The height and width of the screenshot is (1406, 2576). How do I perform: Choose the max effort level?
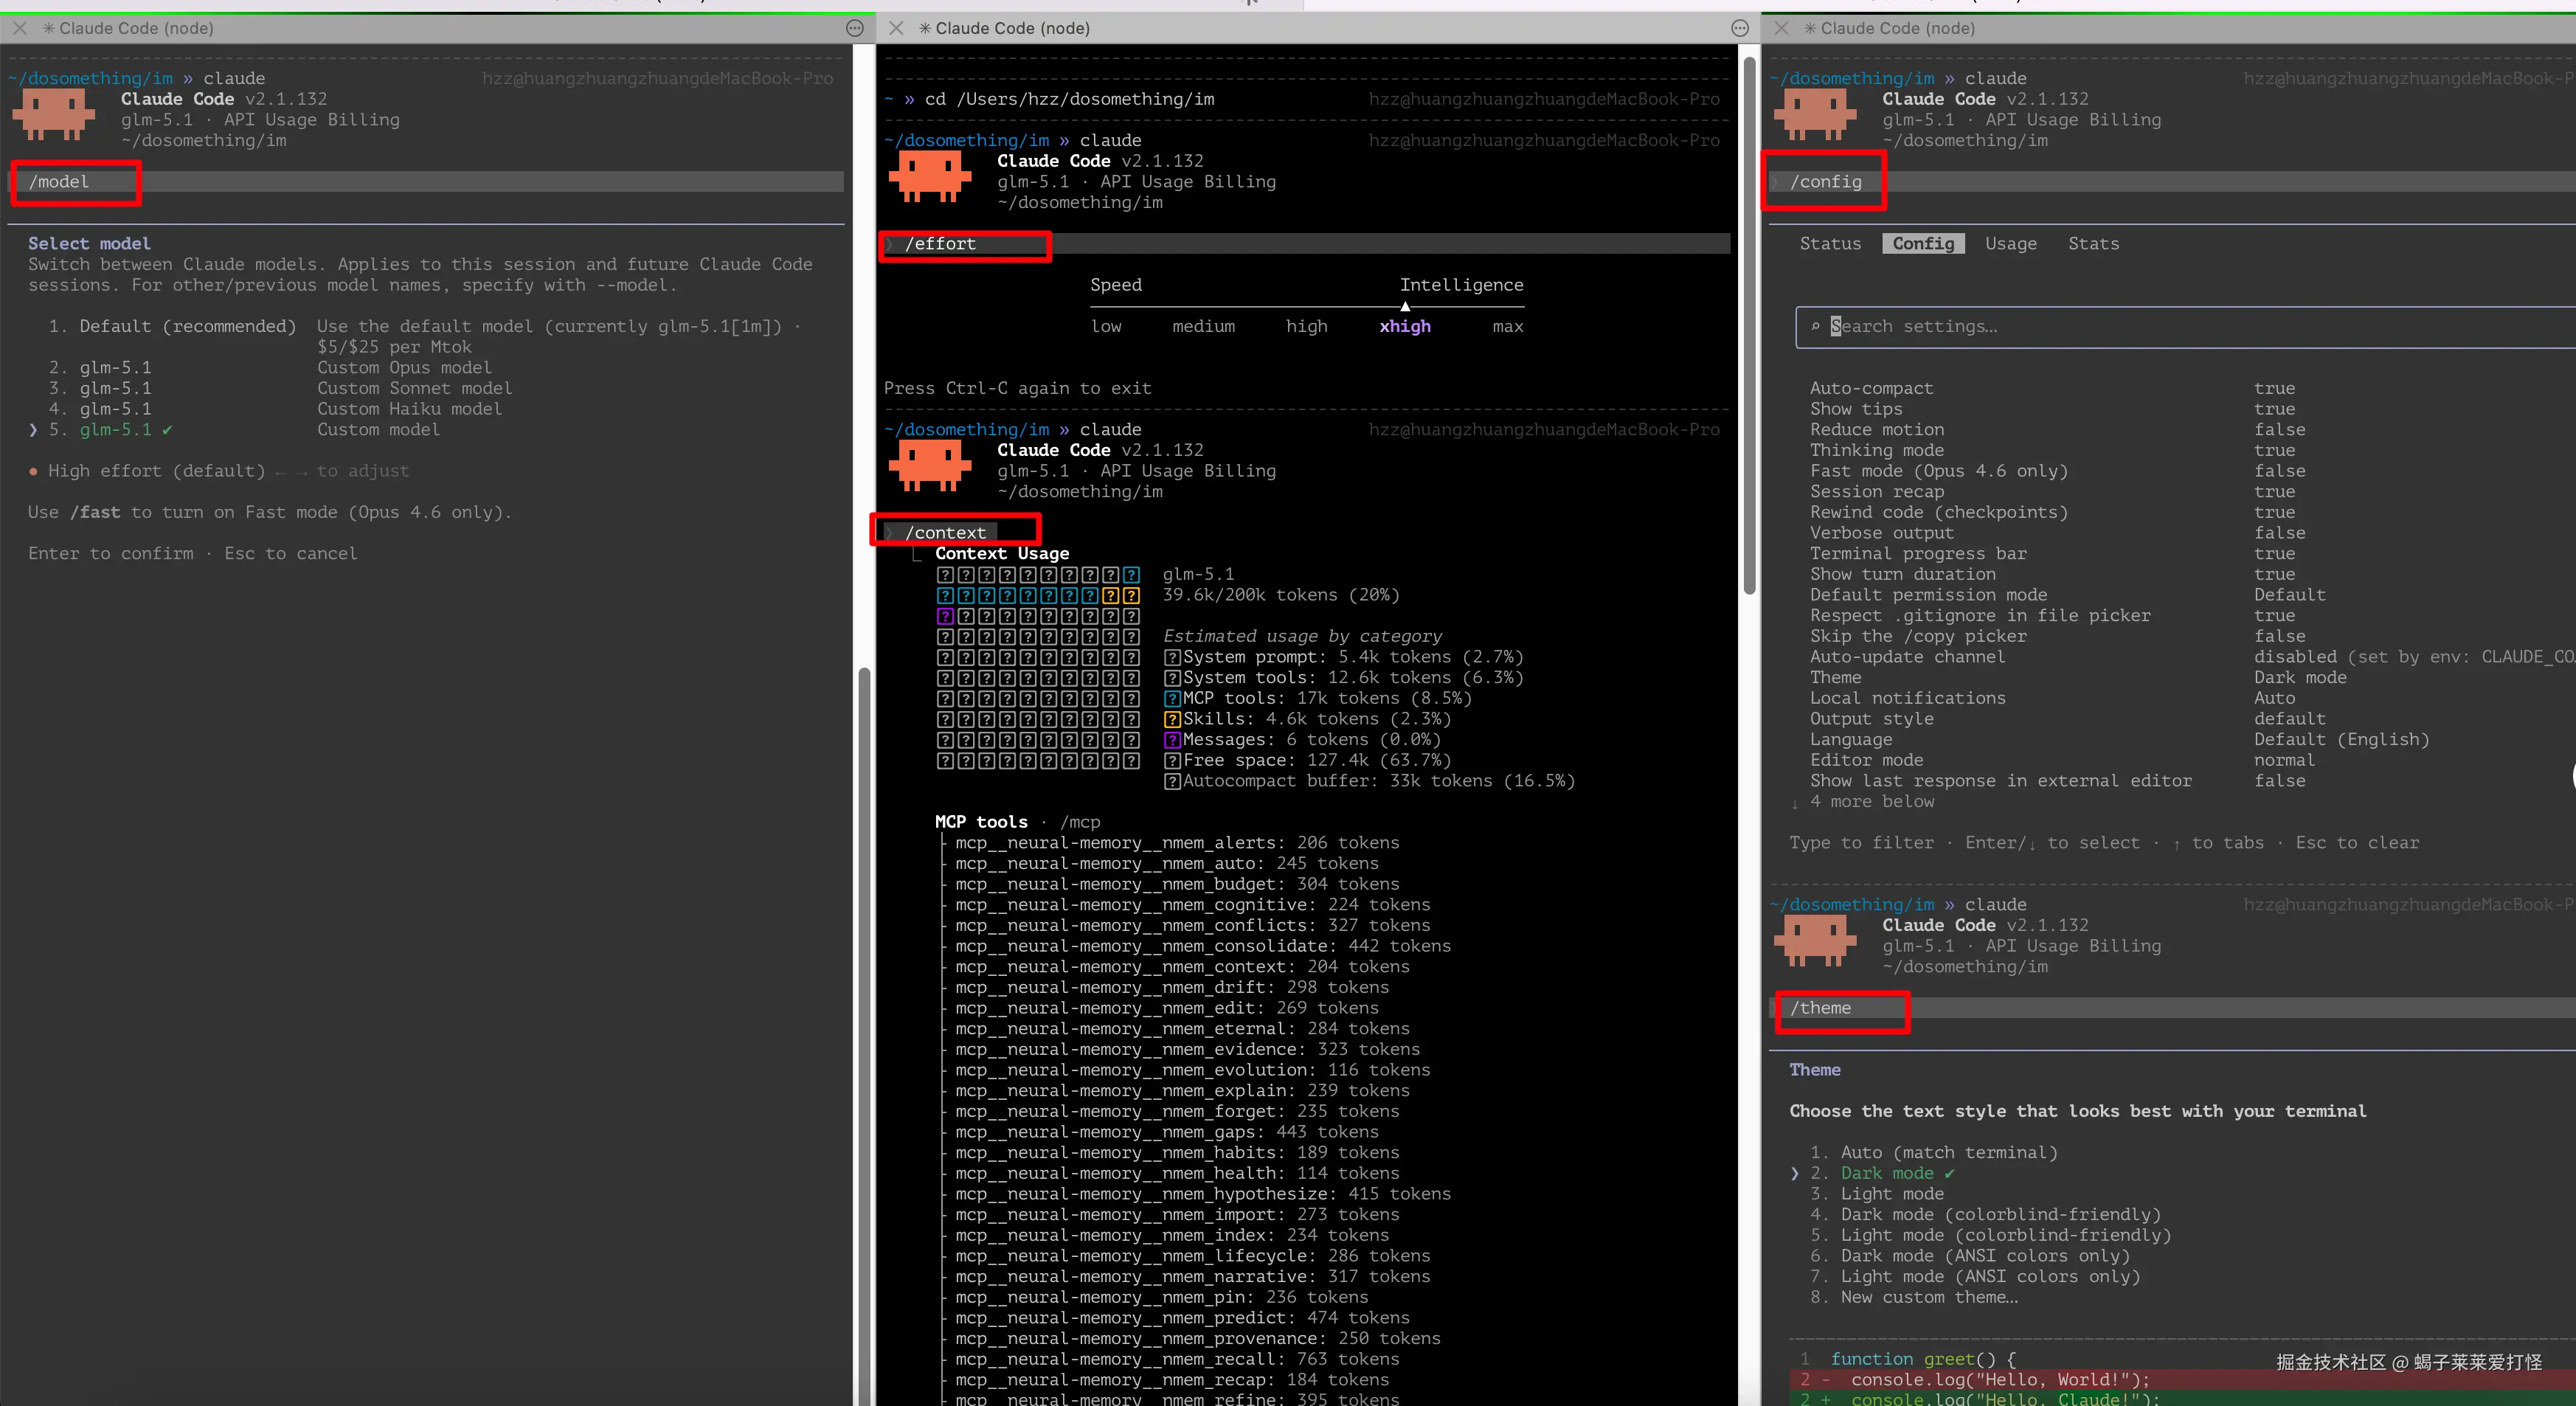(x=1508, y=326)
